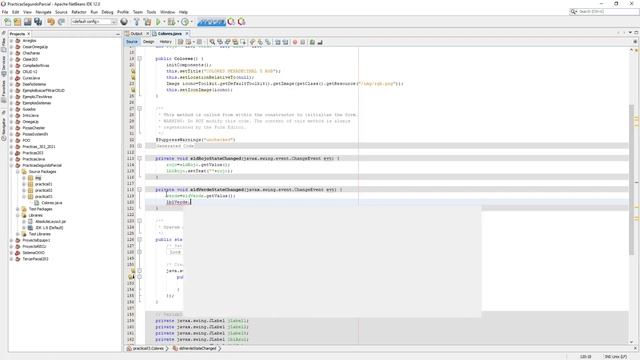Click the Redo toolbar icon
Image resolution: width=640 pixels, height=360 pixels.
pos(62,22)
